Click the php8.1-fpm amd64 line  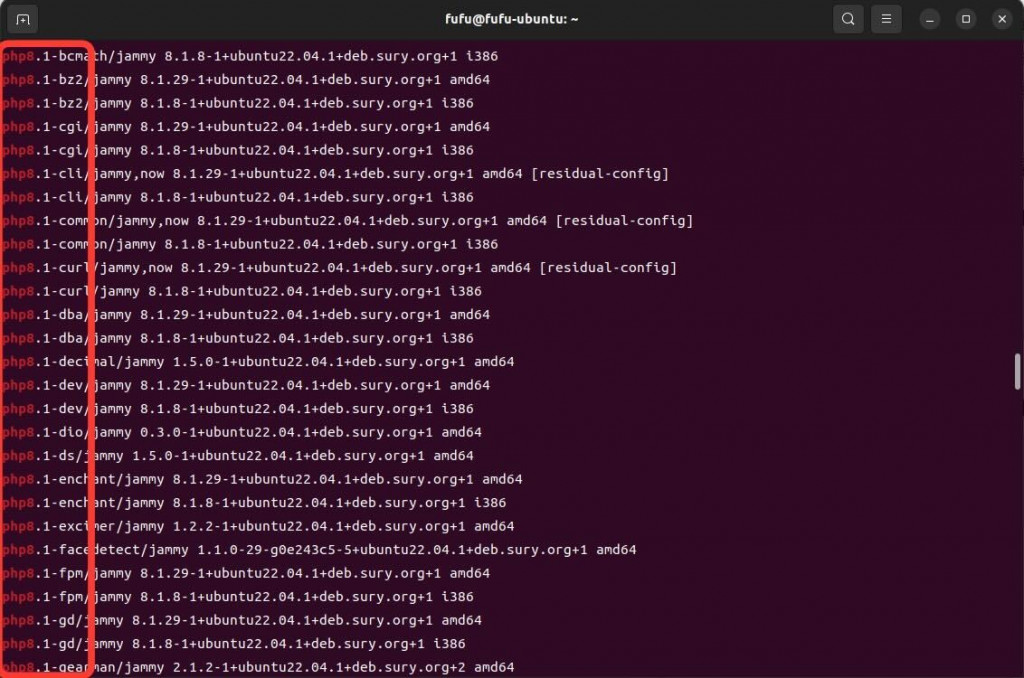pyautogui.click(x=246, y=573)
